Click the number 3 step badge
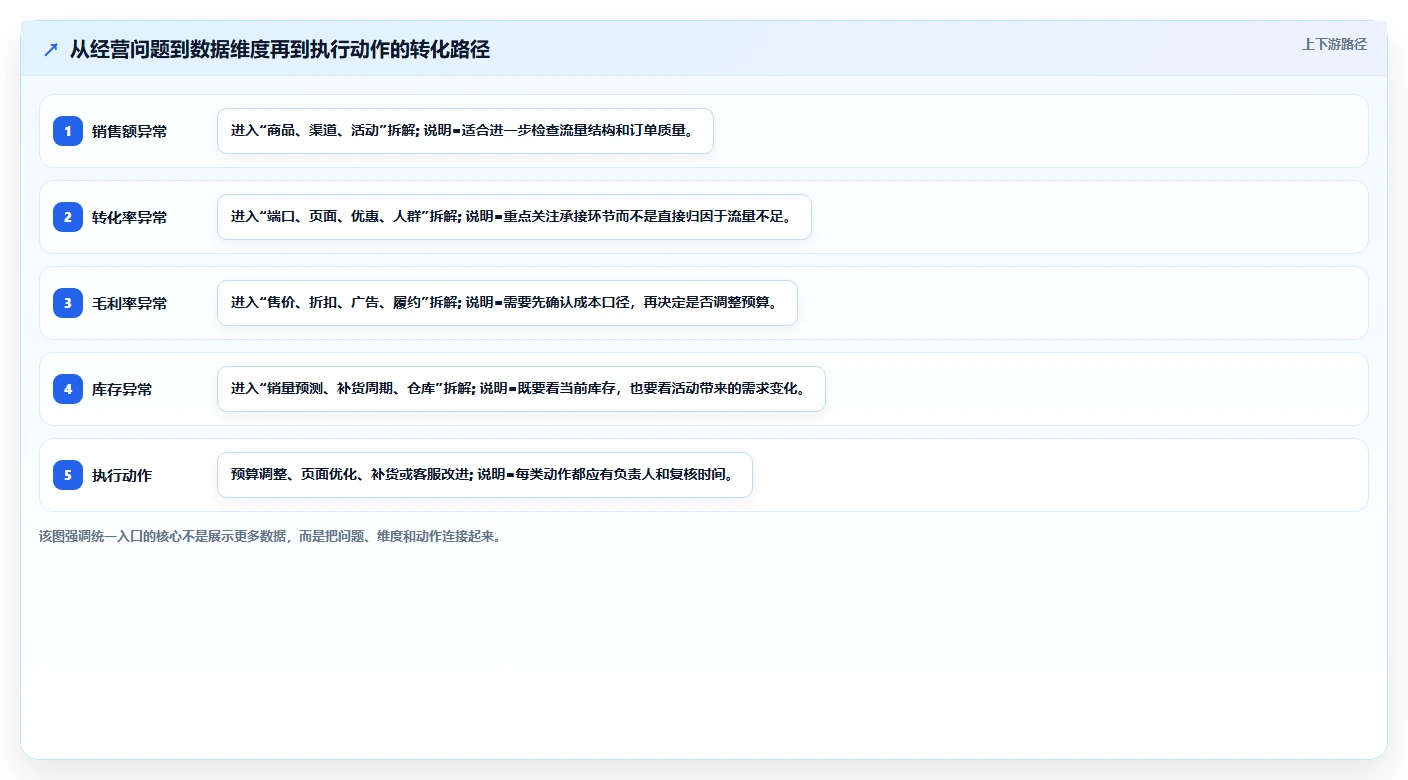The width and height of the screenshot is (1408, 780). pos(68,303)
